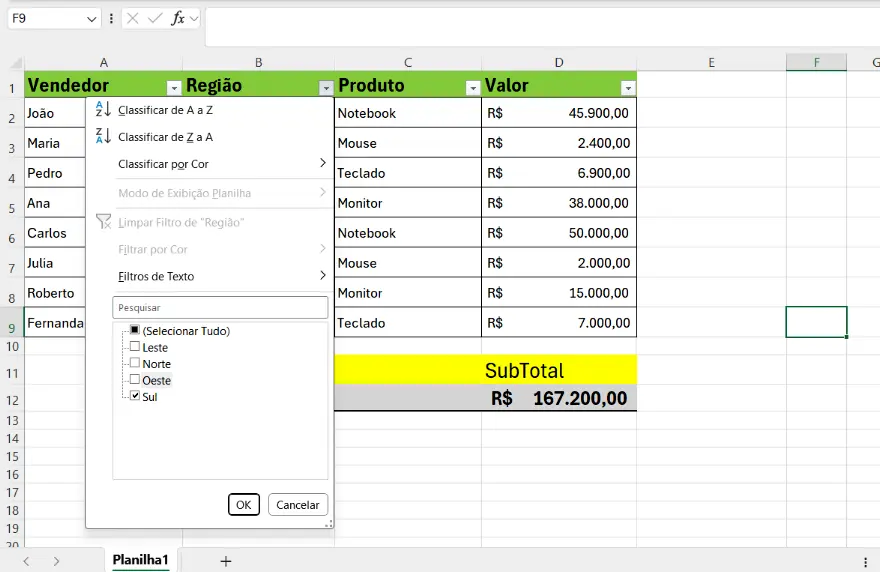Click the sort Z to A icon

(103, 137)
